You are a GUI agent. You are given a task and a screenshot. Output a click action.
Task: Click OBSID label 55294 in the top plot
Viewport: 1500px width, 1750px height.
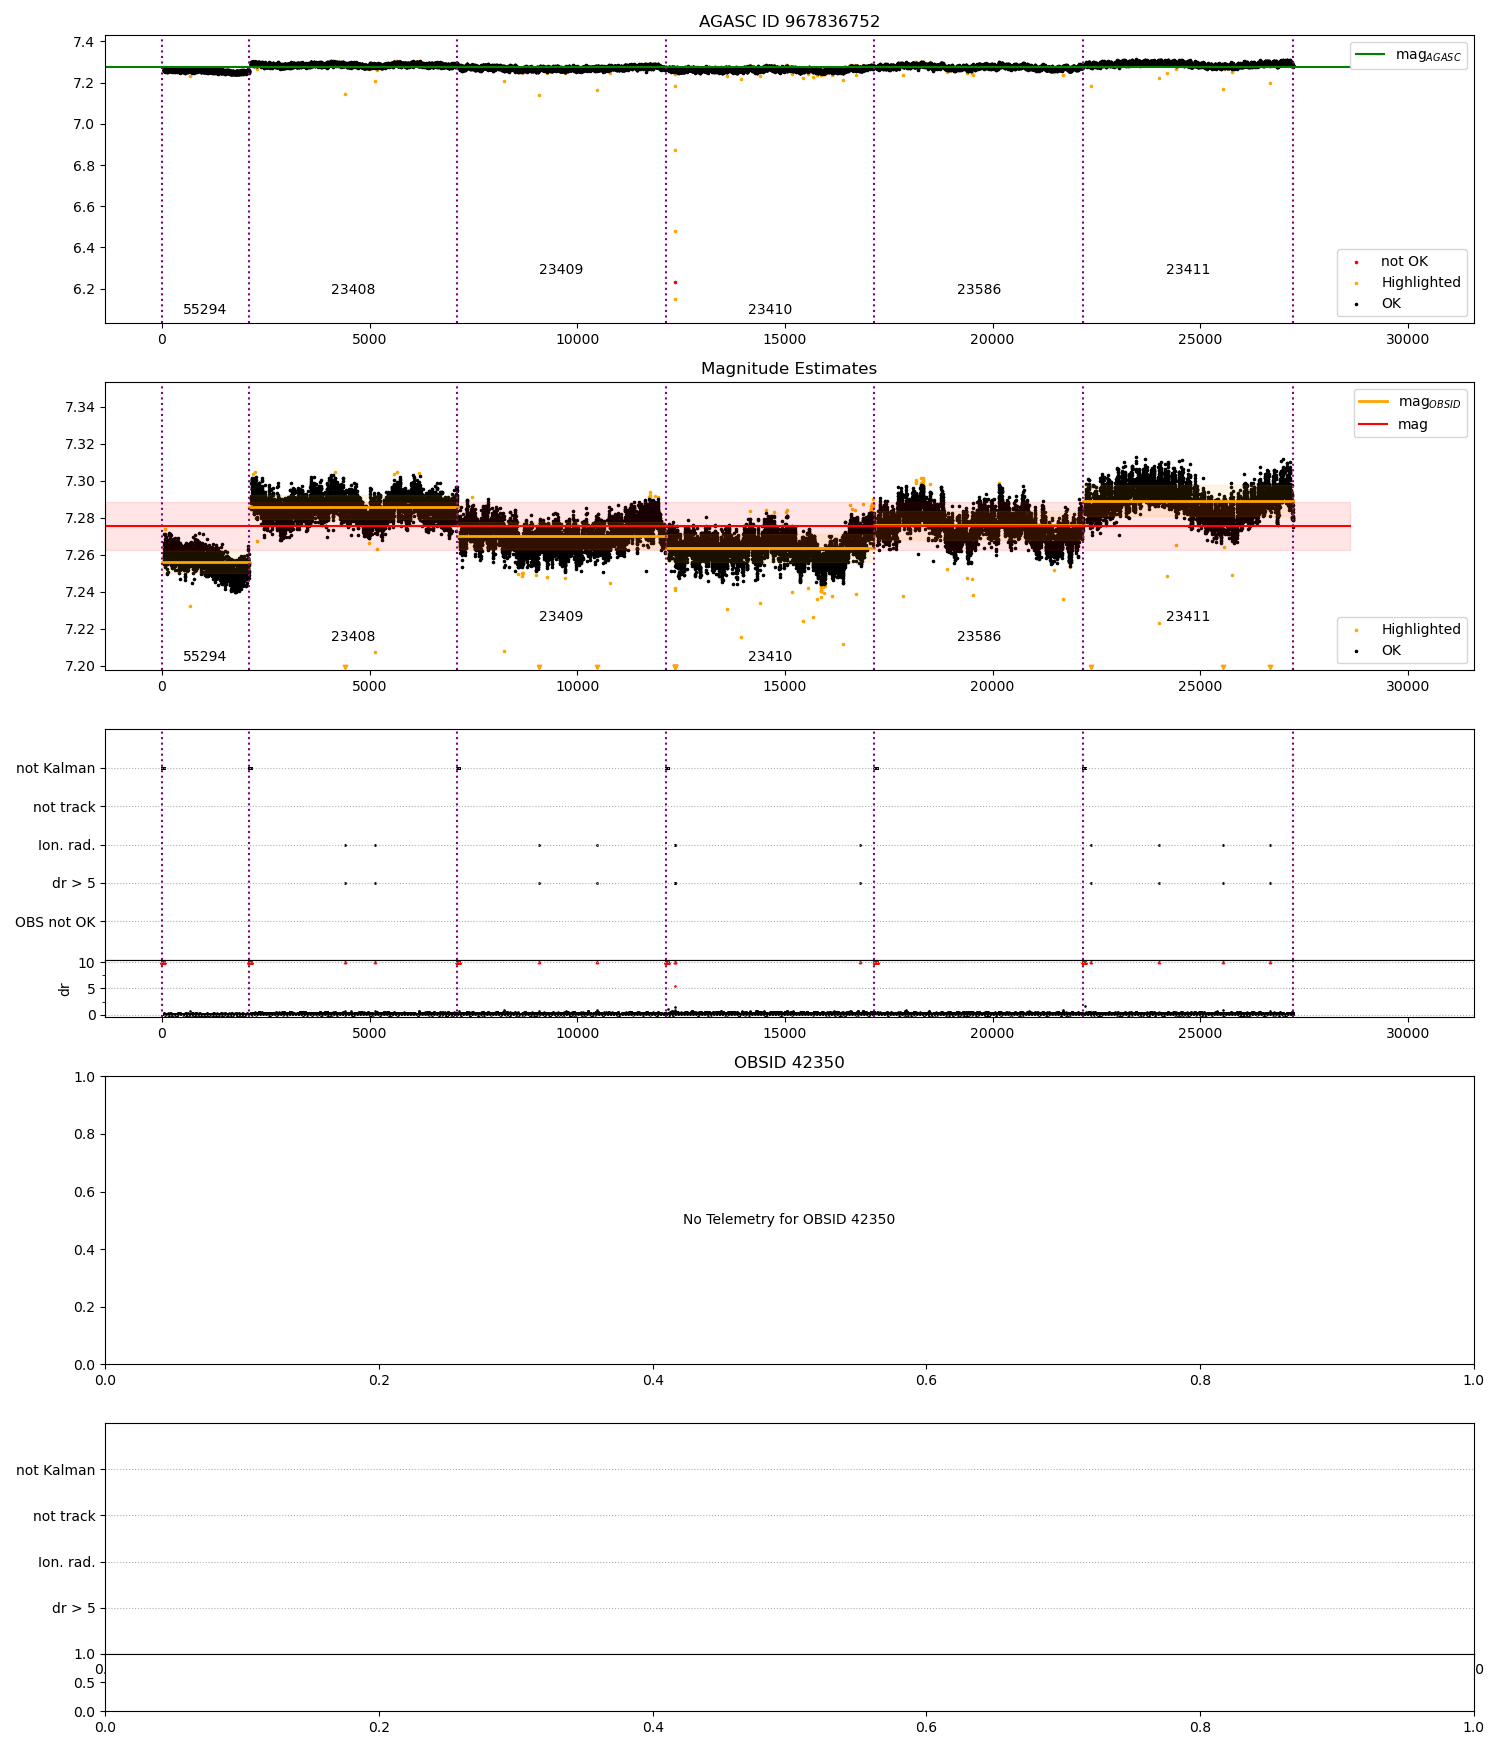204,310
